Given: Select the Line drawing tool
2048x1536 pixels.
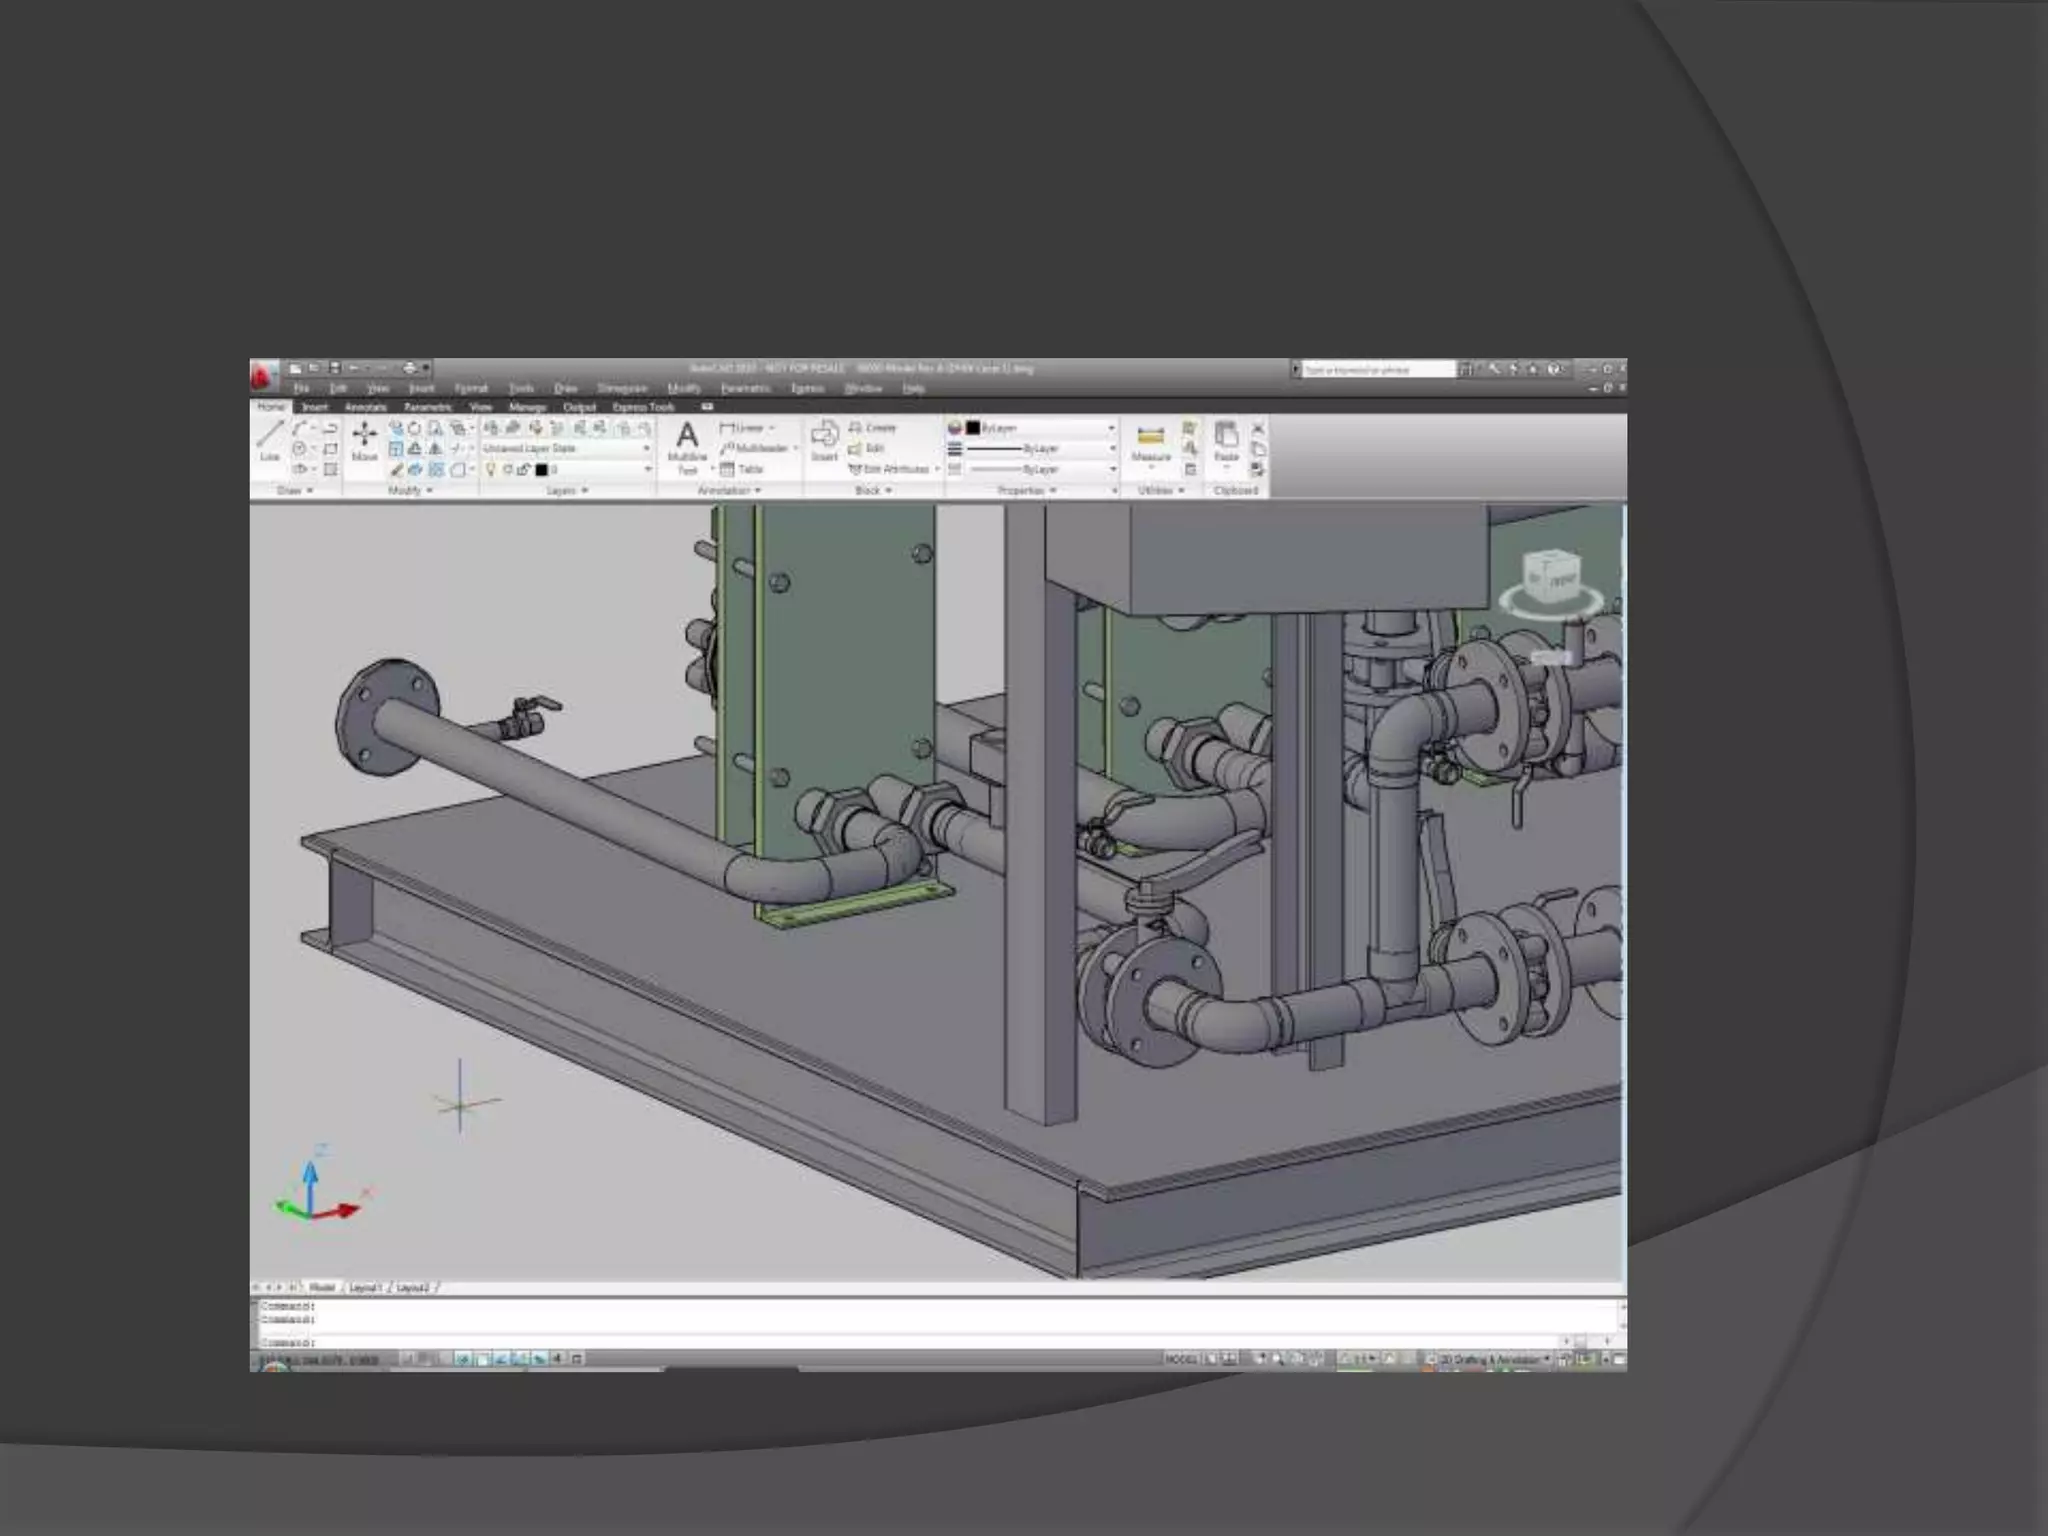Looking at the screenshot, I should pyautogui.click(x=269, y=439).
